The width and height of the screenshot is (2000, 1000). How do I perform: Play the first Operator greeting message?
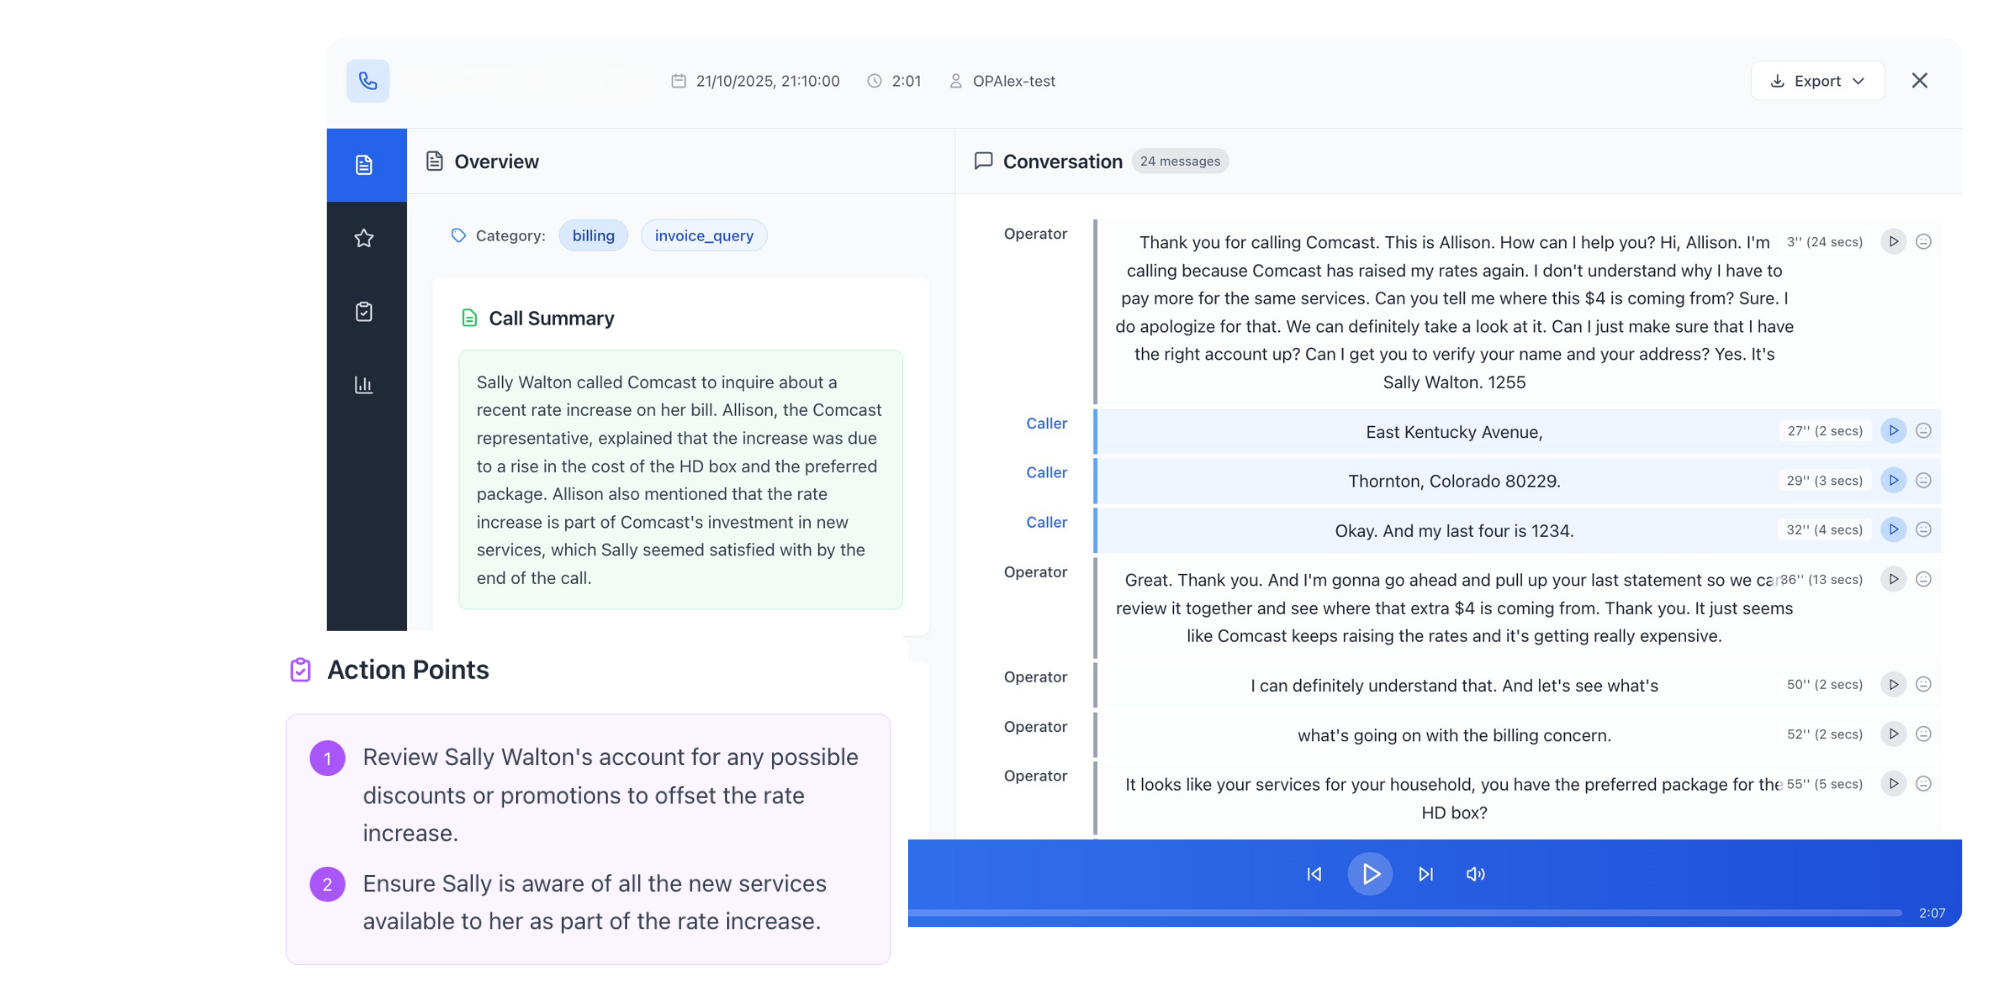[1893, 242]
